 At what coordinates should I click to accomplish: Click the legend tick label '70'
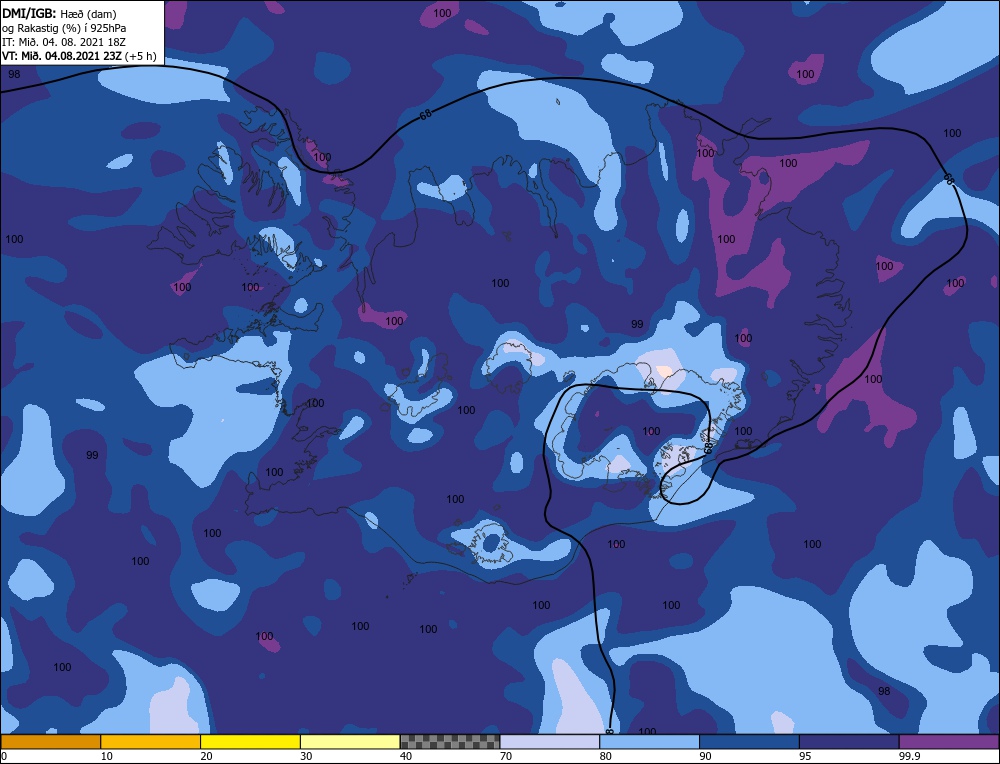(x=506, y=756)
